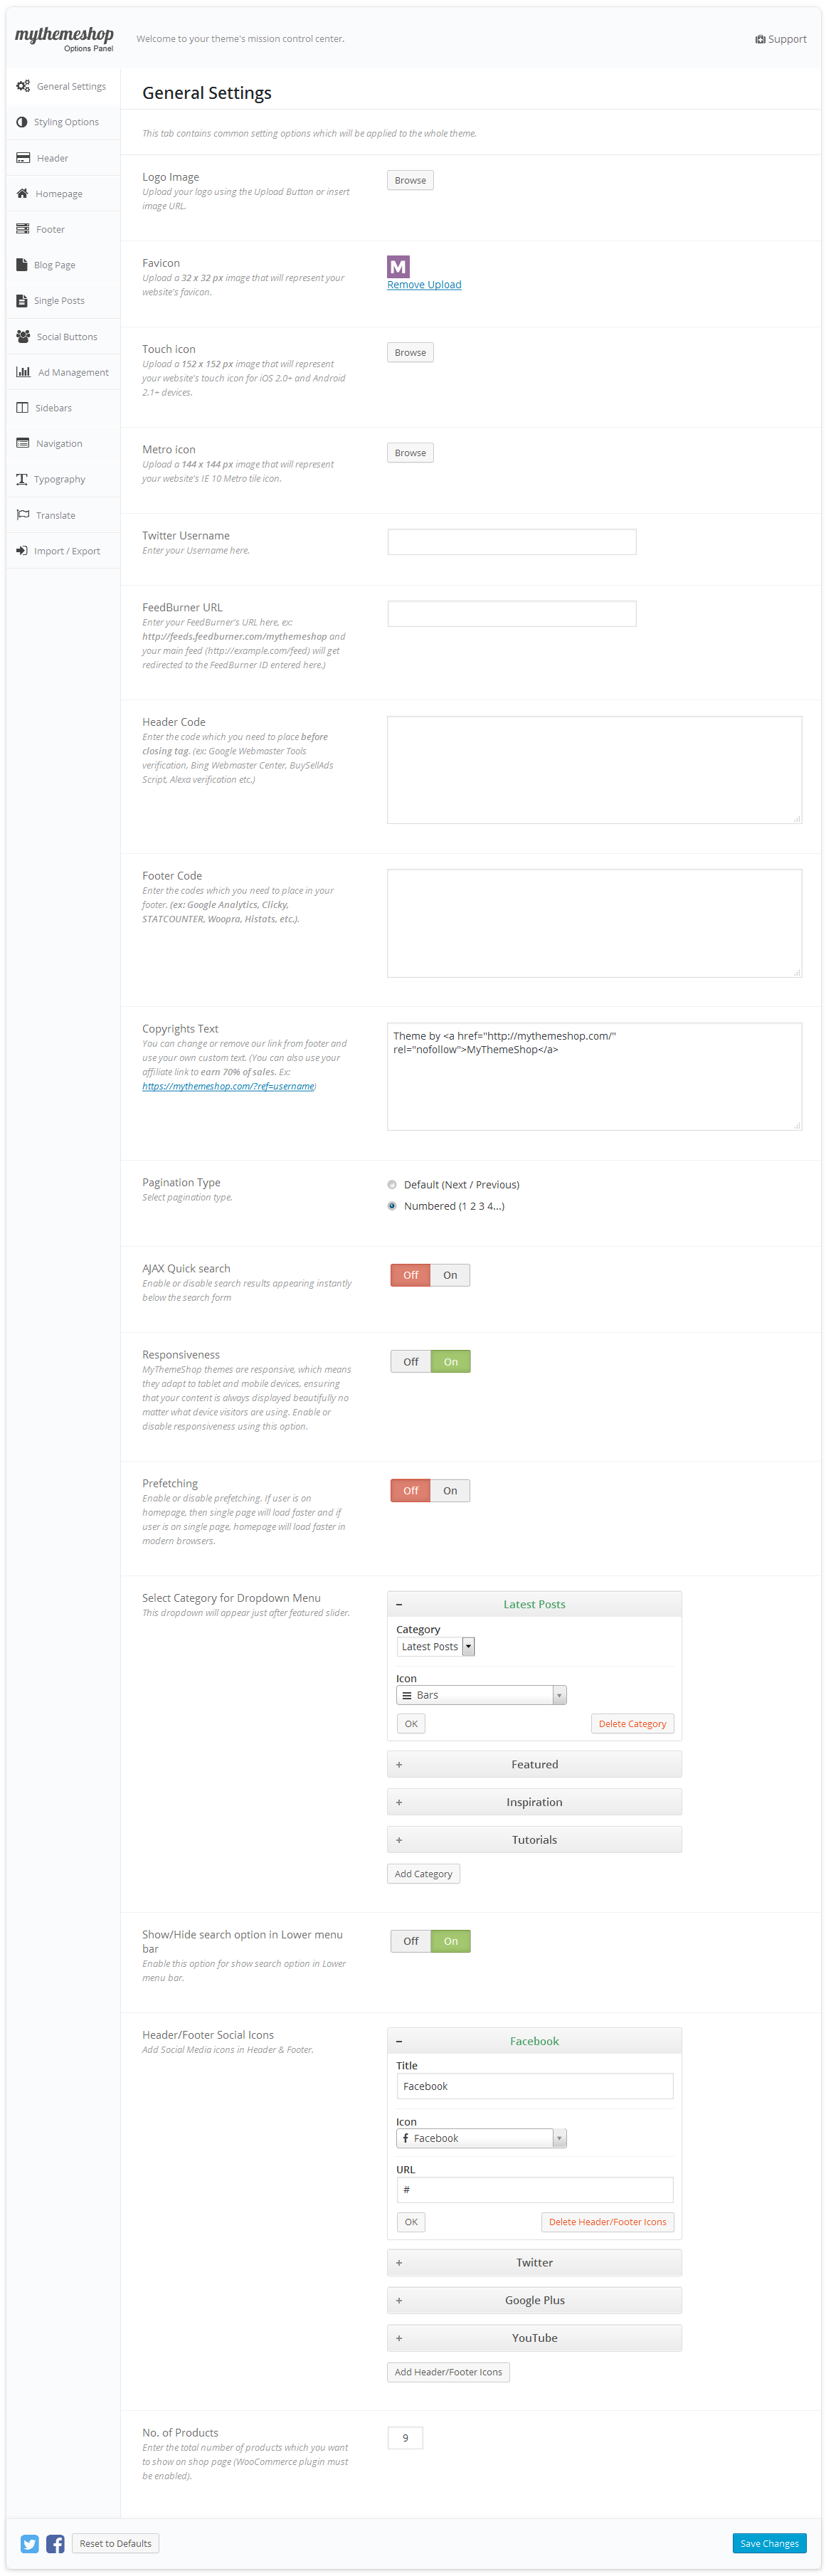Open the Latest Posts category dropdown
Screen dimensions: 826x2576
pyautogui.click(x=436, y=1646)
